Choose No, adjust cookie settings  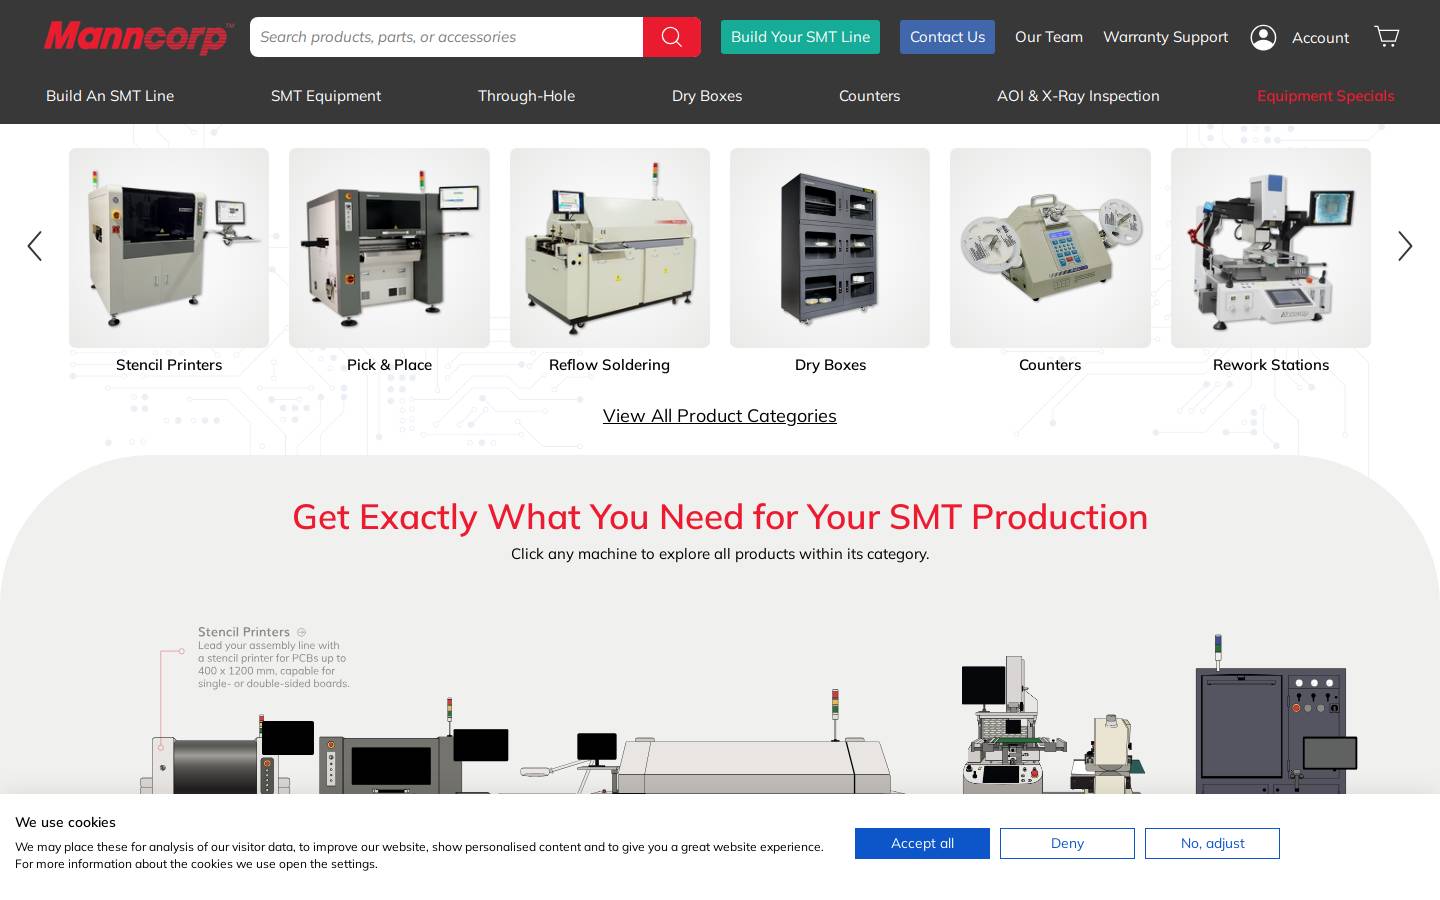click(1212, 843)
